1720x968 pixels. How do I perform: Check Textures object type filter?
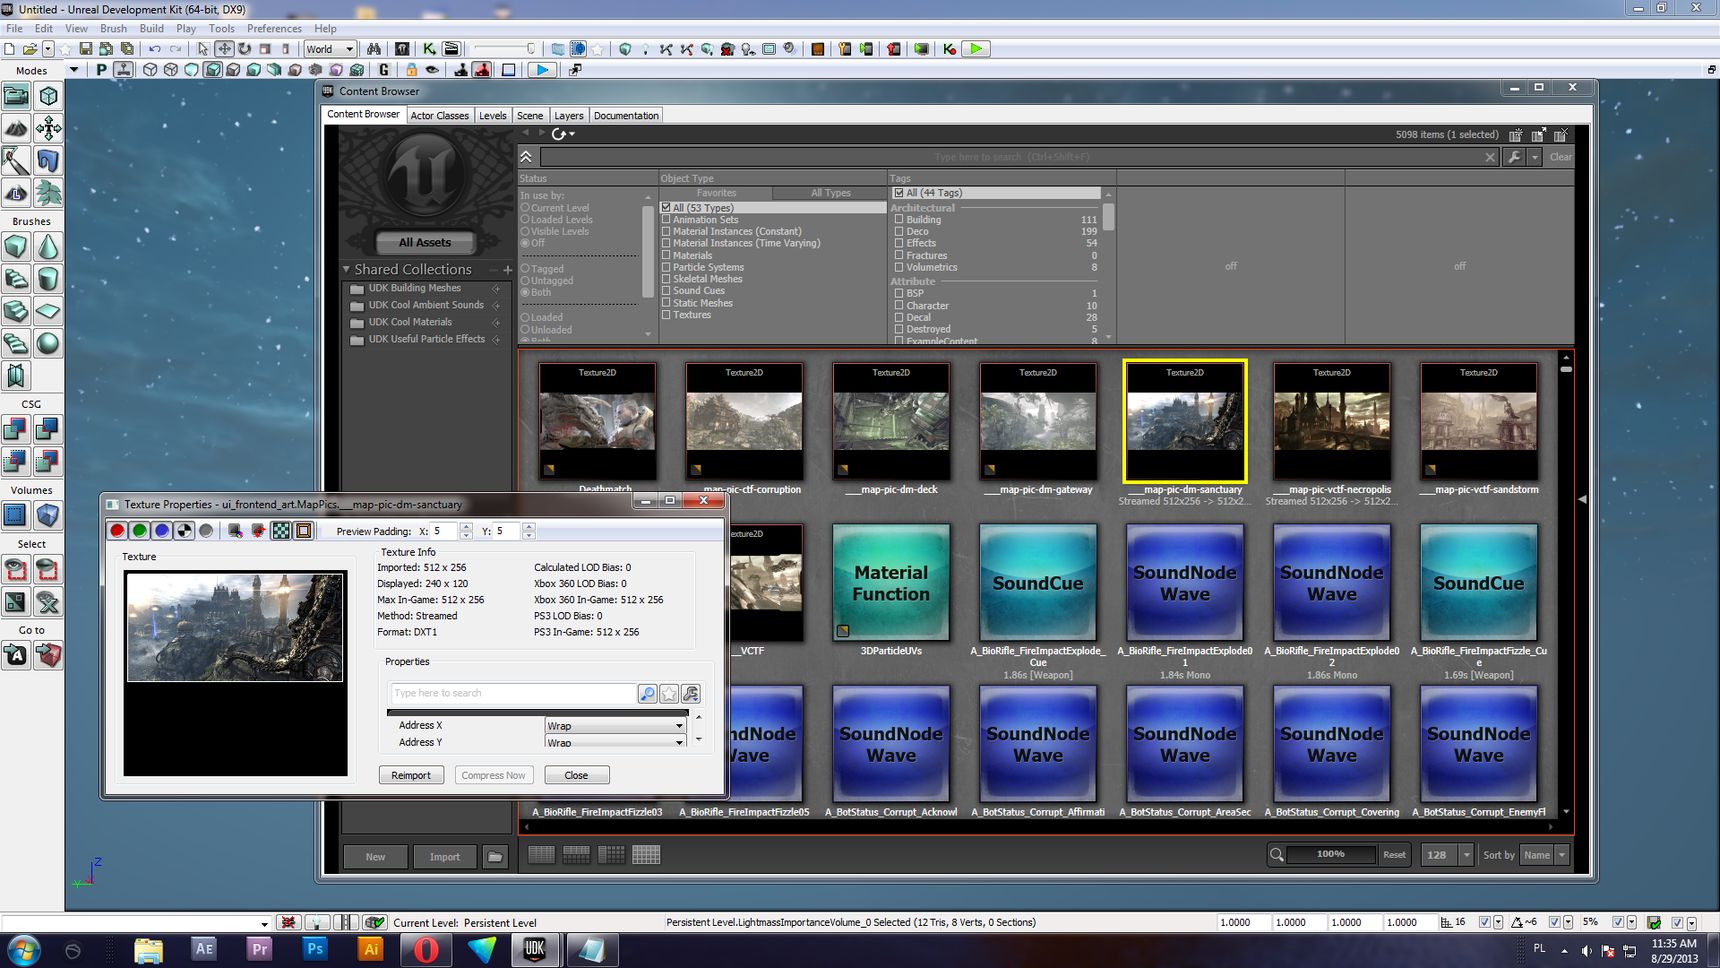[666, 315]
